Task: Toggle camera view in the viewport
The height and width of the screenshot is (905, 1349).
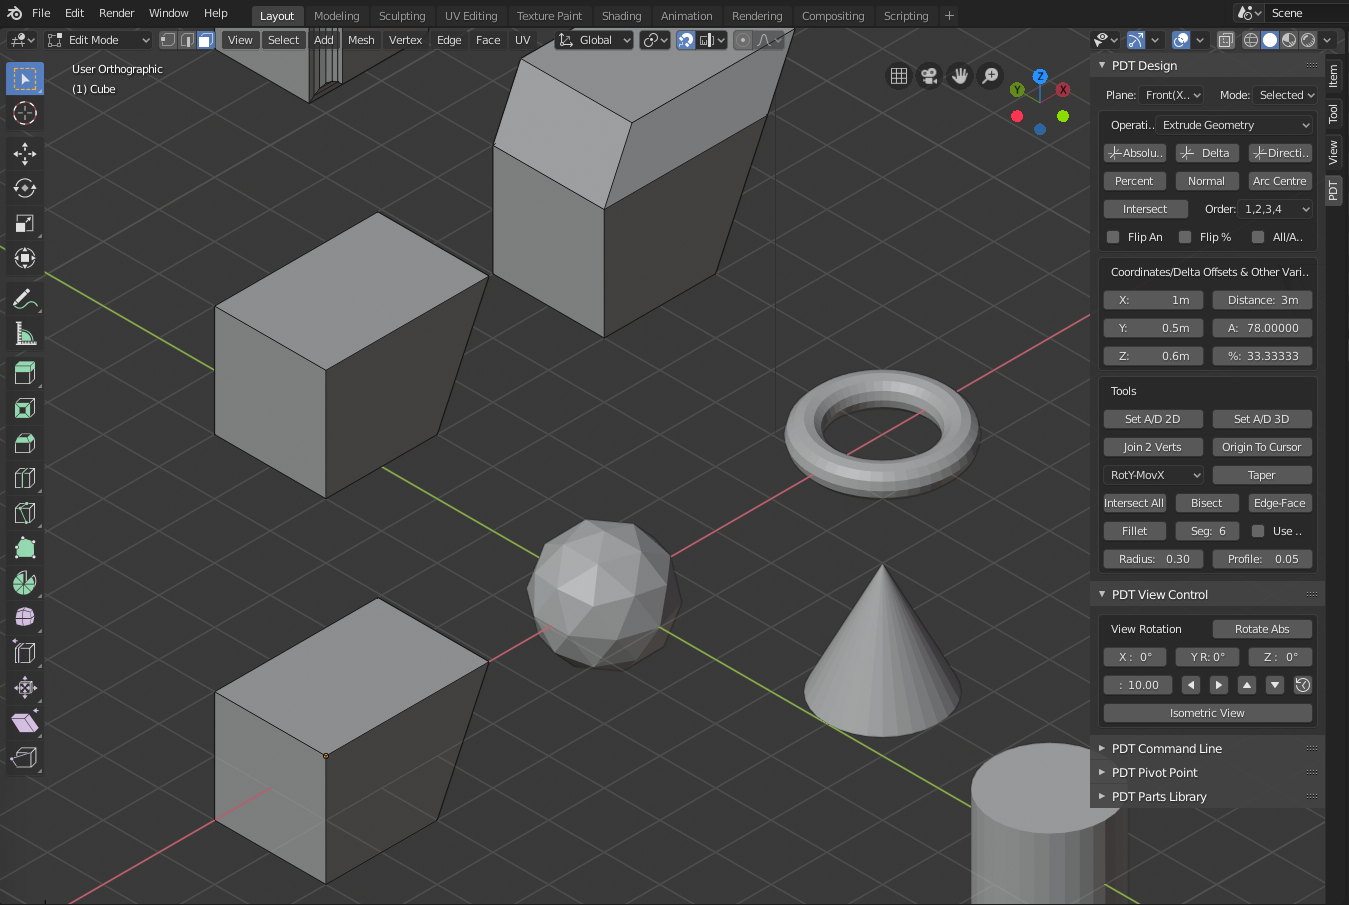Action: pos(929,76)
